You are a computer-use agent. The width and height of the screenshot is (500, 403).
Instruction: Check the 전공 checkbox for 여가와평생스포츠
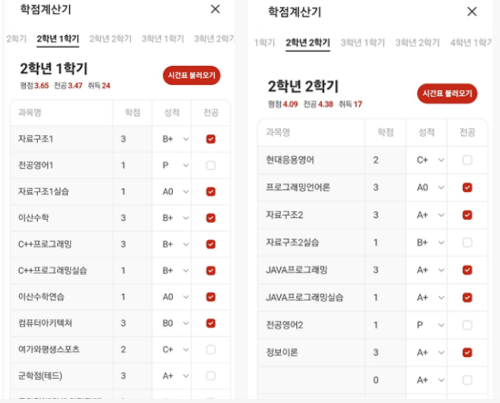211,350
